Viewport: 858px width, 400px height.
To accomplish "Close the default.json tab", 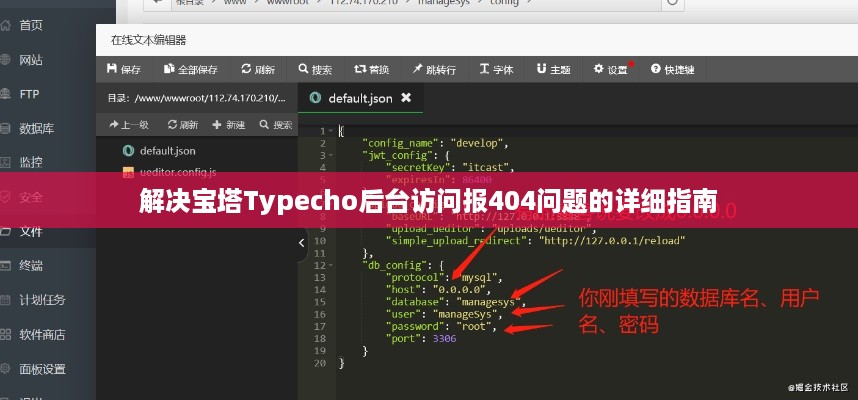I will 405,98.
